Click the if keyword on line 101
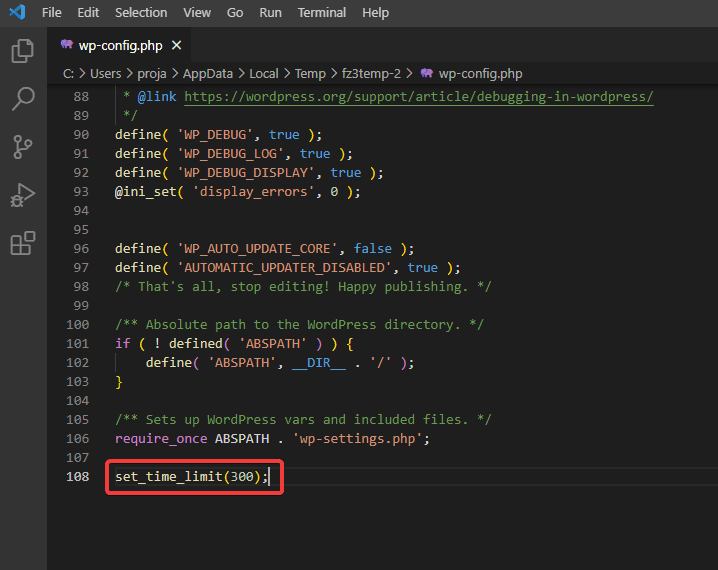Screen dimensions: 718x570 click(123, 343)
